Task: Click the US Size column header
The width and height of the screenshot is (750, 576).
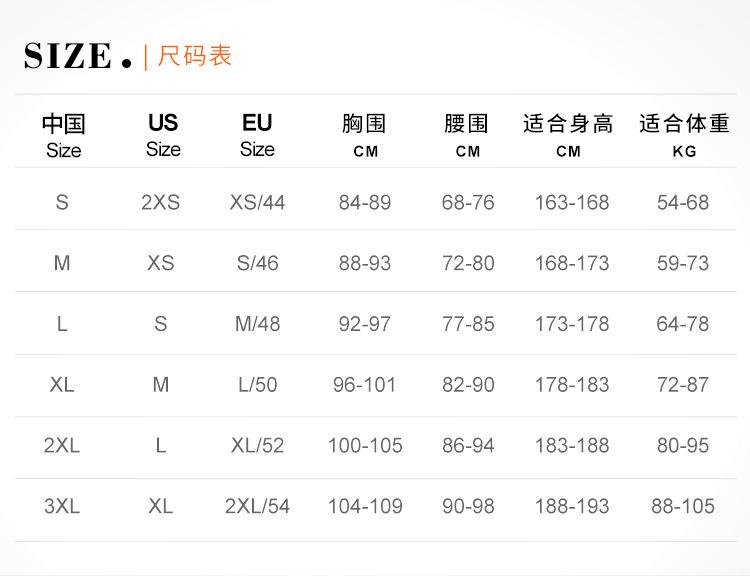Action: tap(162, 135)
